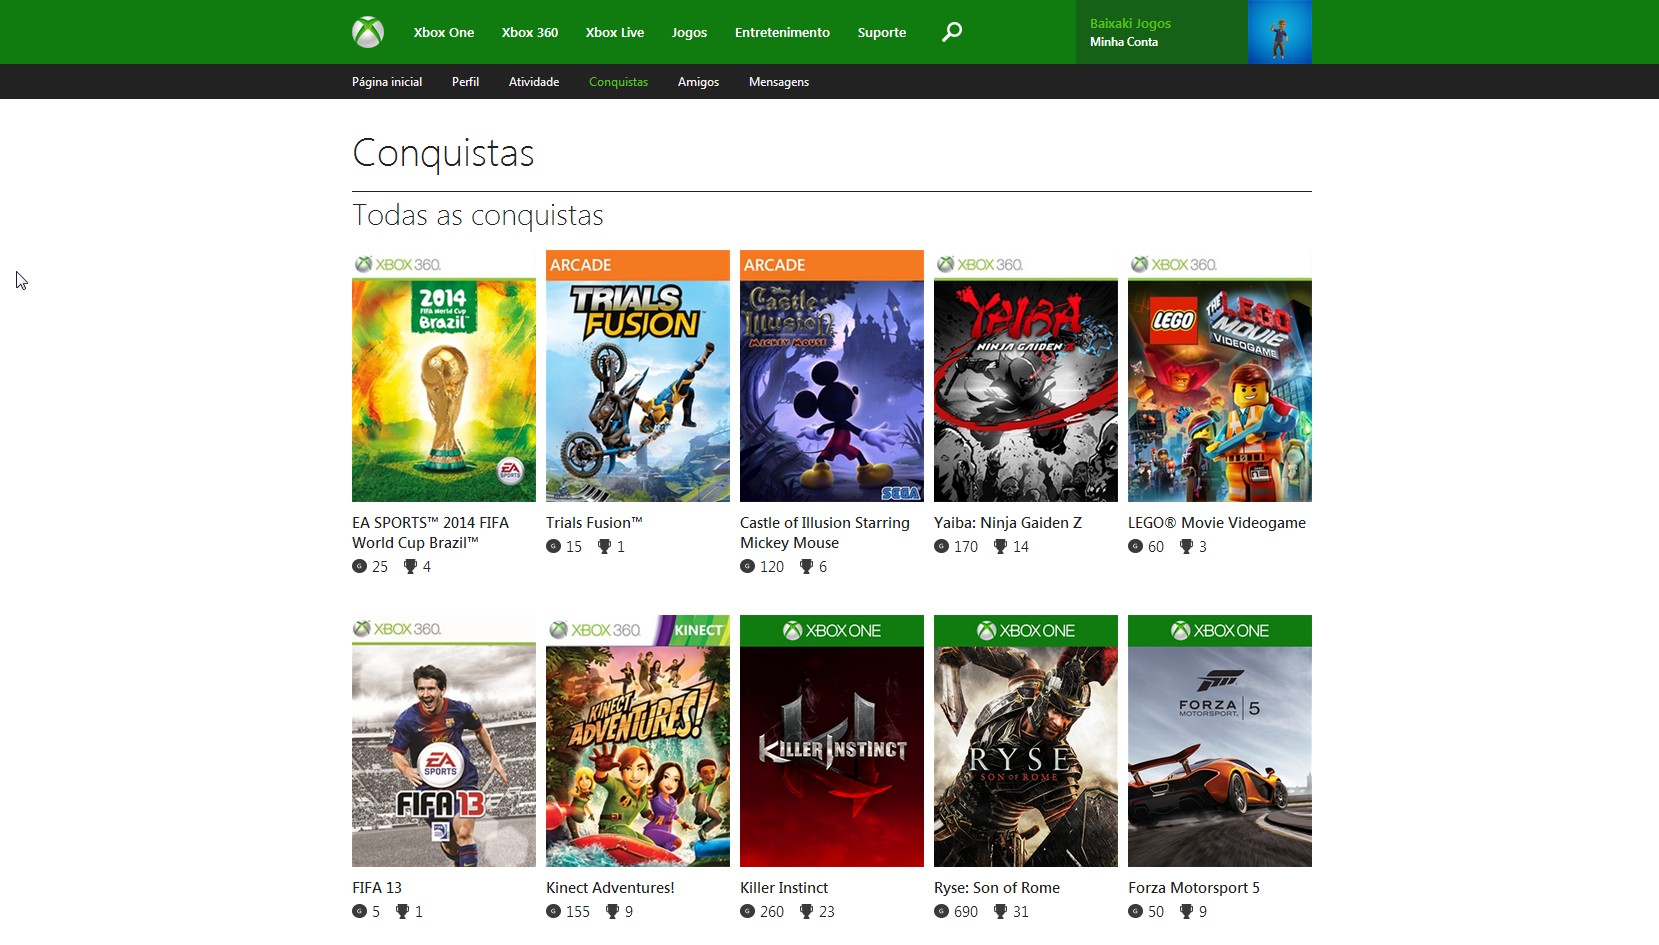Image resolution: width=1659 pixels, height=945 pixels.
Task: Go to Página inicial tab
Action: tap(387, 82)
